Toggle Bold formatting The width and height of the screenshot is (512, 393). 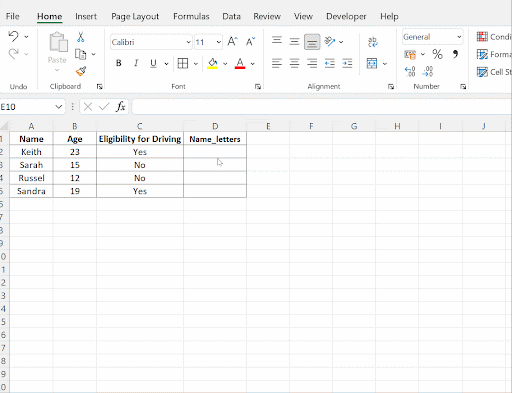(x=118, y=63)
